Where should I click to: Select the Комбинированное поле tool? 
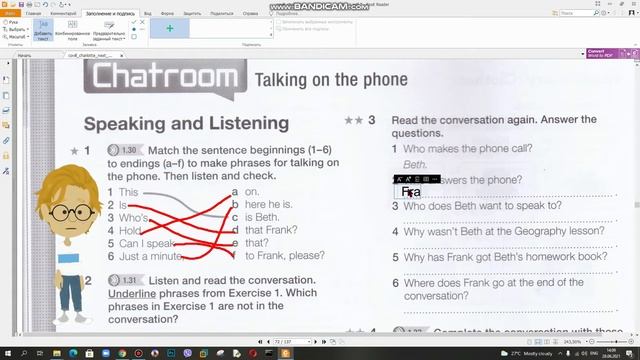coord(73,31)
